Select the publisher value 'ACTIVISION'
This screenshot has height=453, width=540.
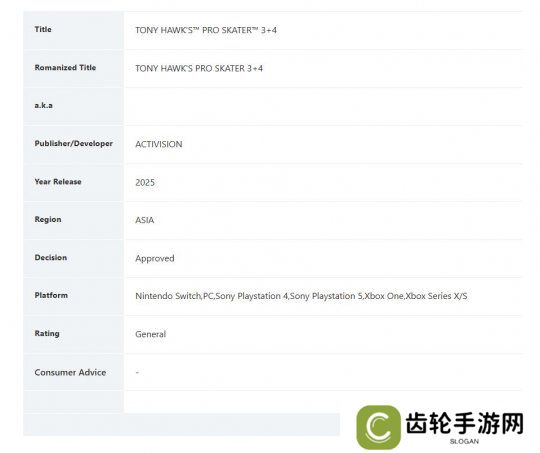click(159, 144)
